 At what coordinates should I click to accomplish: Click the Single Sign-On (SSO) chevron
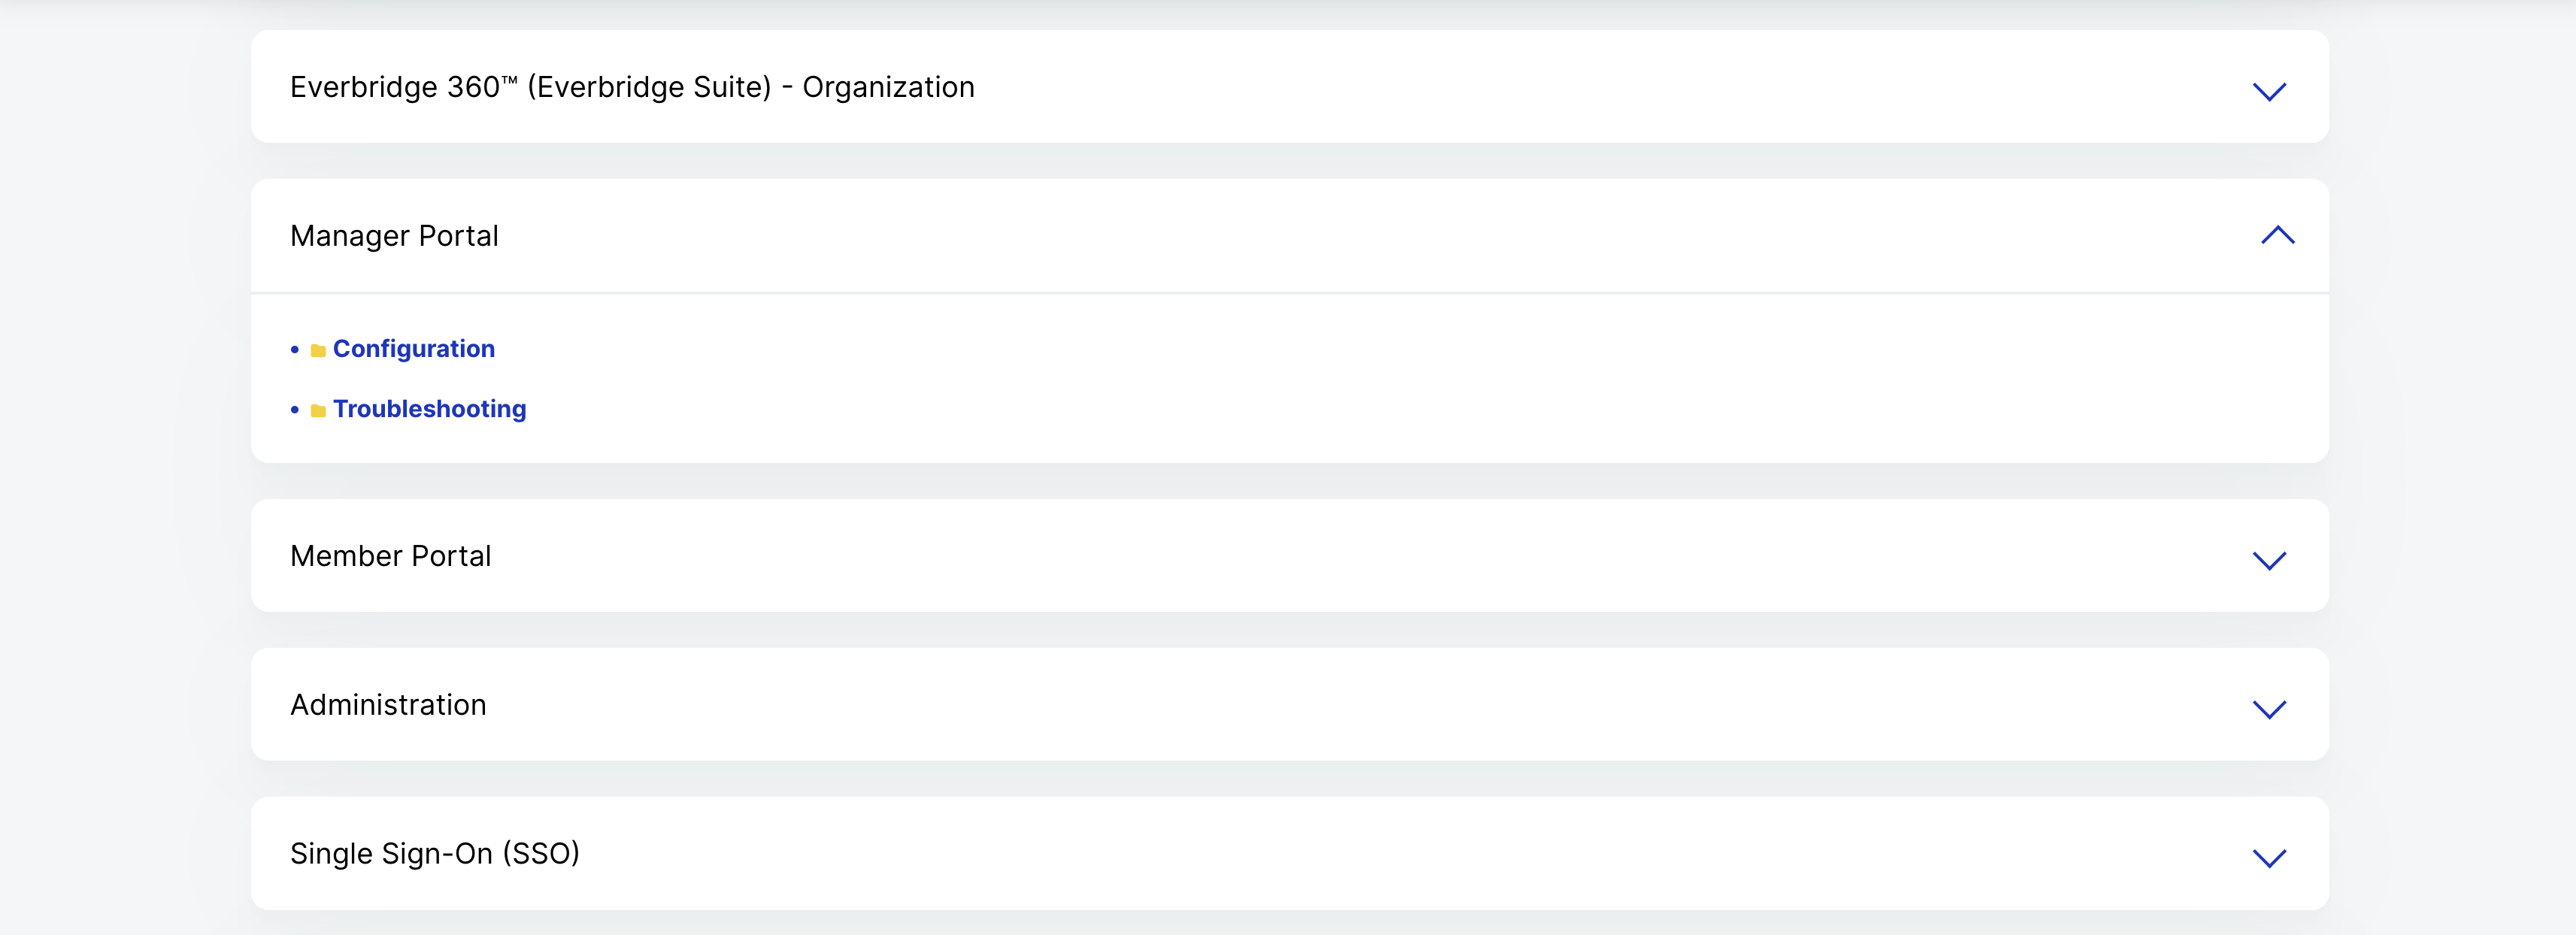pyautogui.click(x=2269, y=858)
